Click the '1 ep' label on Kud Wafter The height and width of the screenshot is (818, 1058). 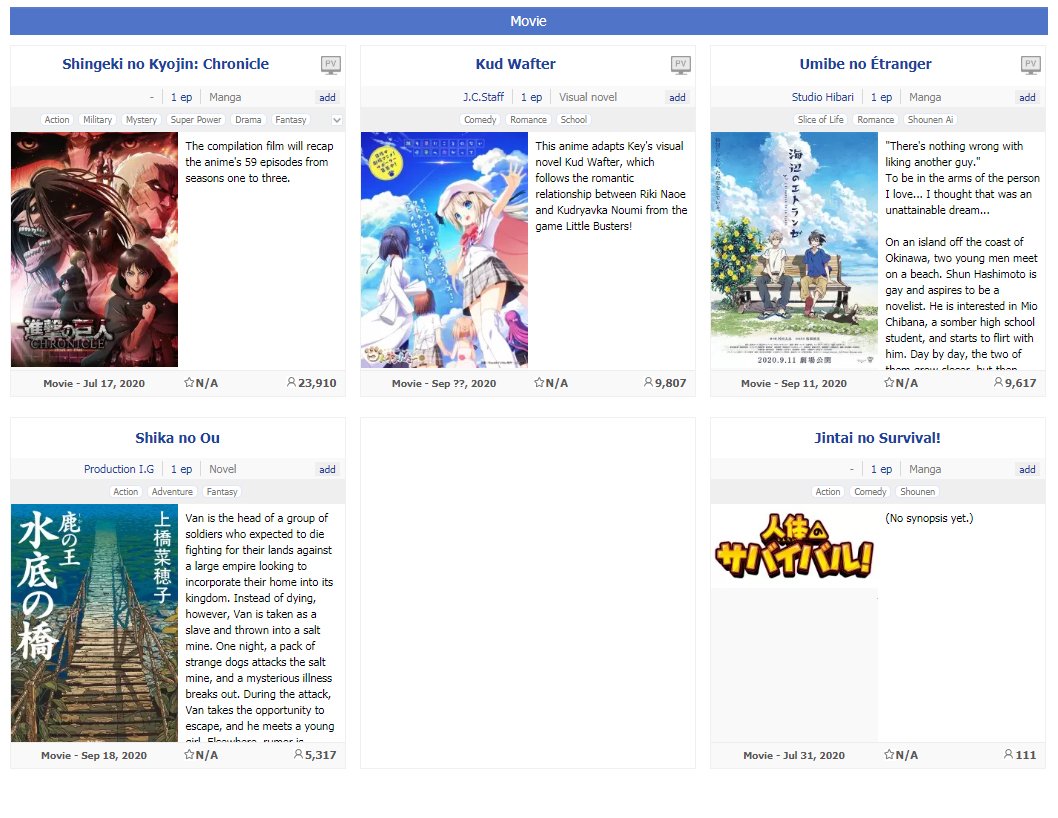531,97
